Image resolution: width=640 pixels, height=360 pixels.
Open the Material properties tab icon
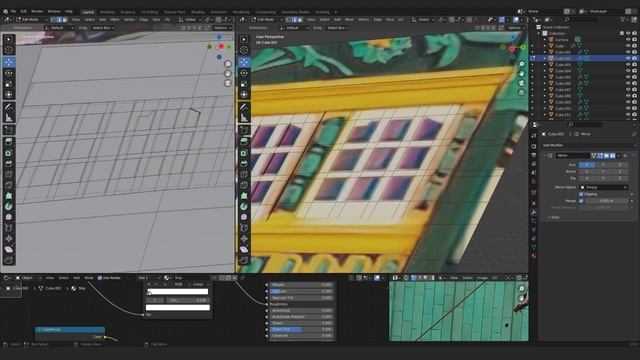(x=534, y=256)
